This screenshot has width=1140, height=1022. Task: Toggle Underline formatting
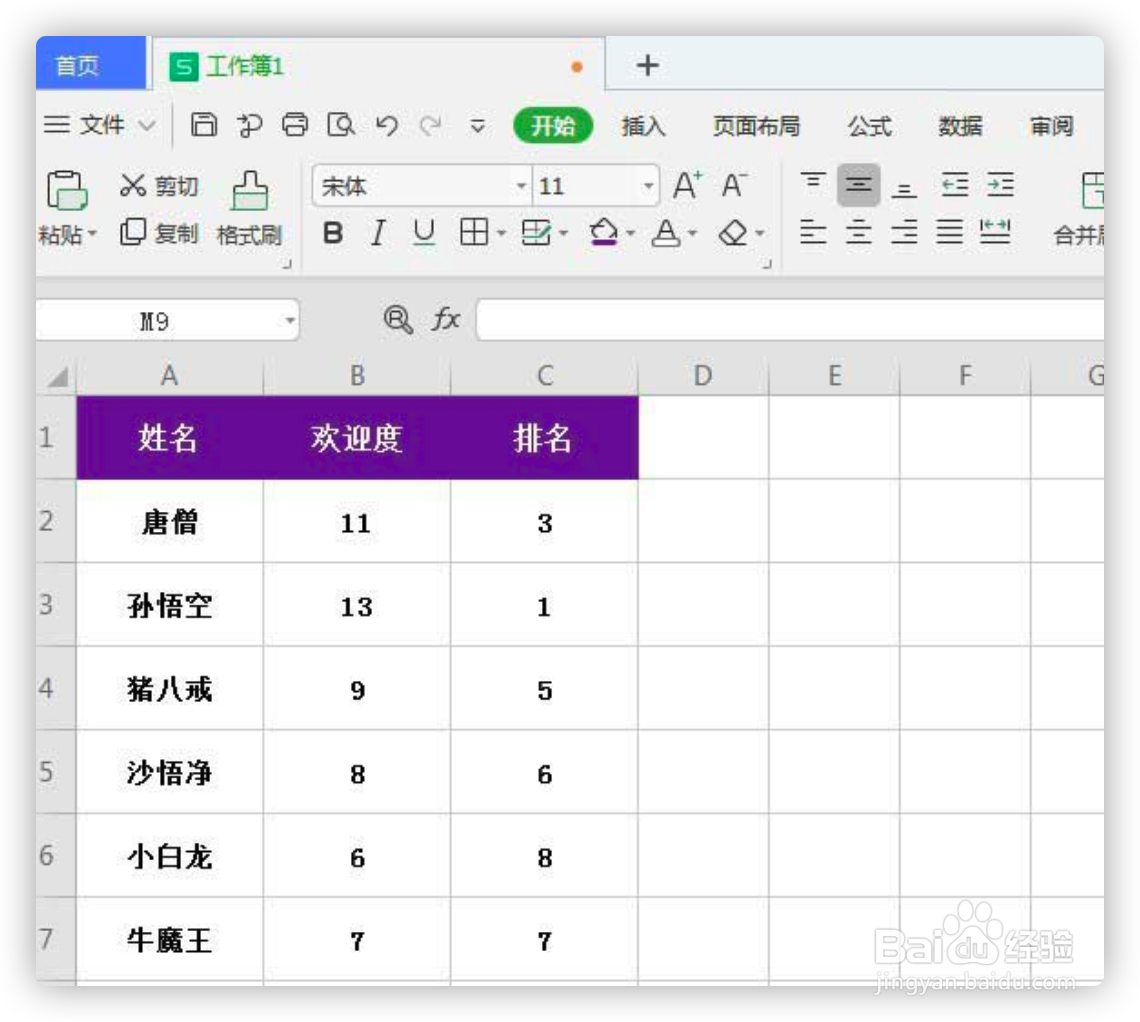point(423,233)
